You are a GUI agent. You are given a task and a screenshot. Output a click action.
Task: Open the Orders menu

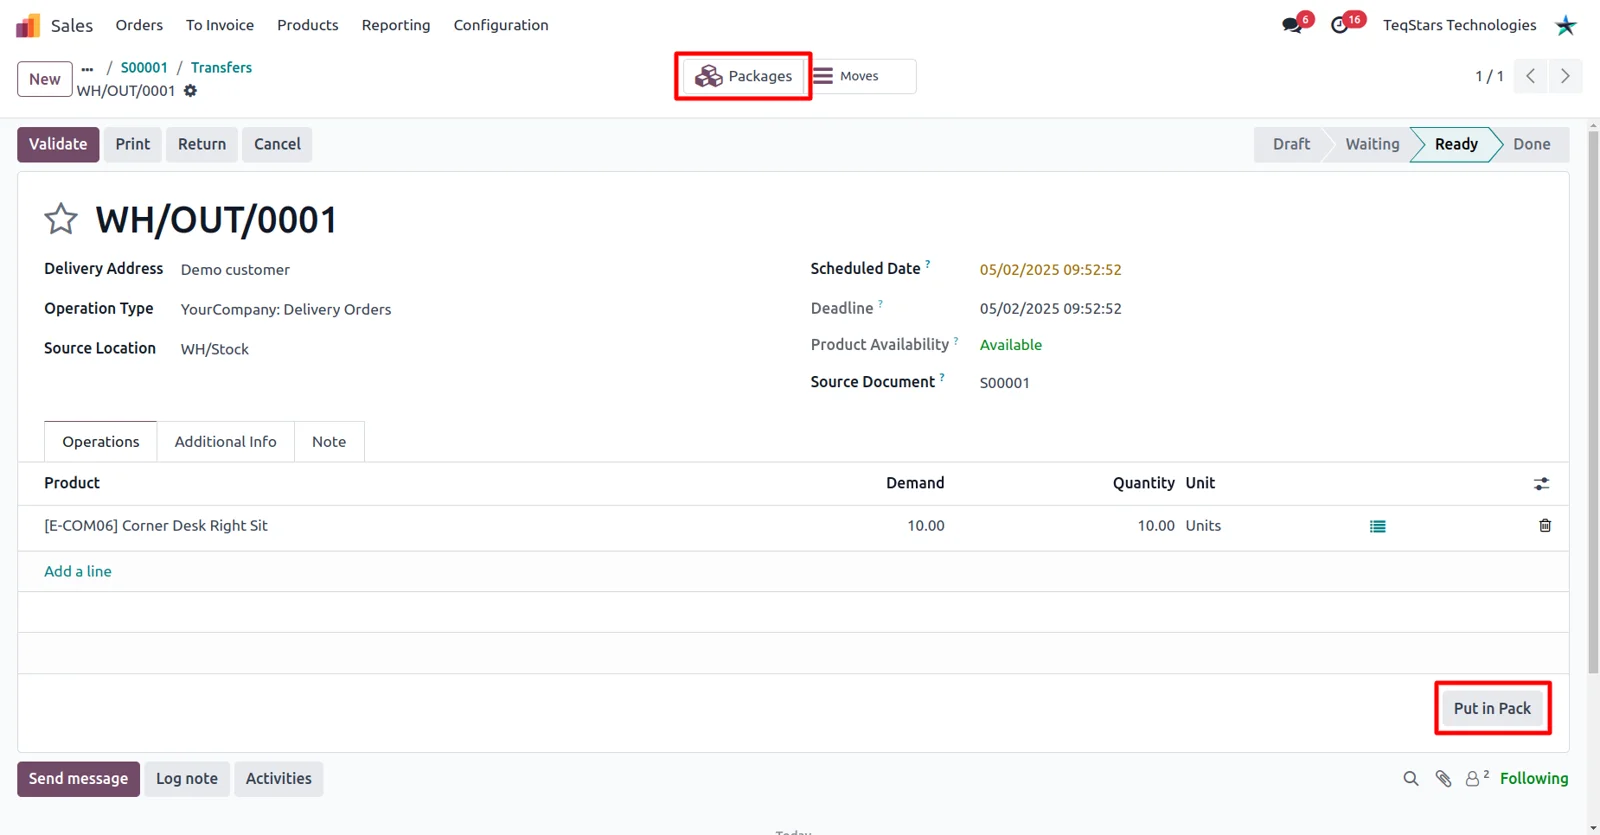pos(139,25)
